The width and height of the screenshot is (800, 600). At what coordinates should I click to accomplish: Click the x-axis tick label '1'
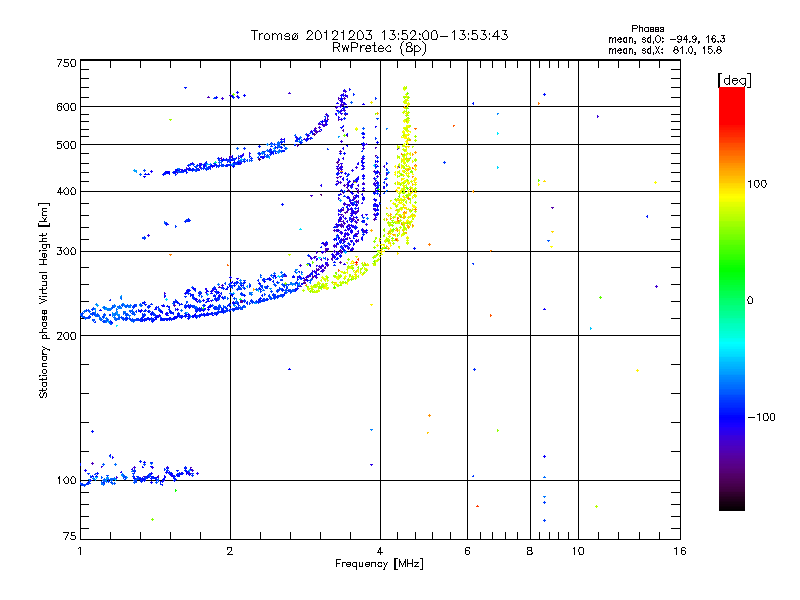tap(80, 551)
